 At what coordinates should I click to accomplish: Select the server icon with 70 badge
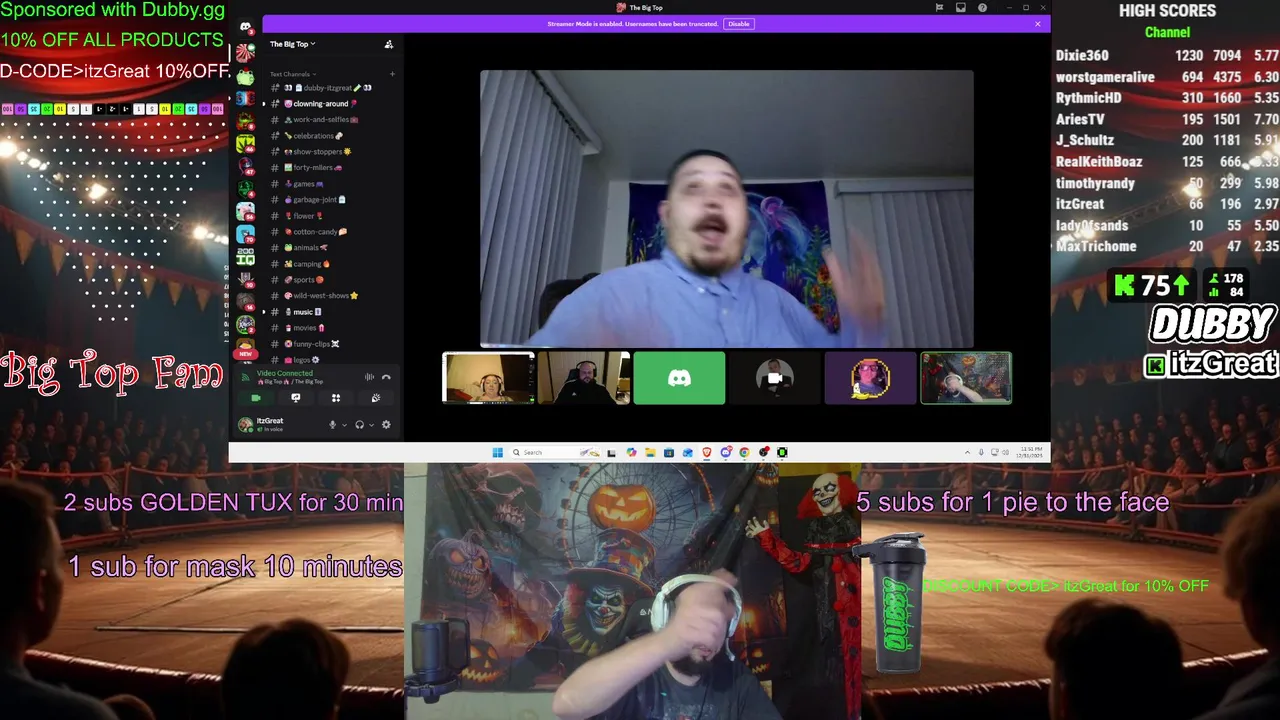point(245,234)
